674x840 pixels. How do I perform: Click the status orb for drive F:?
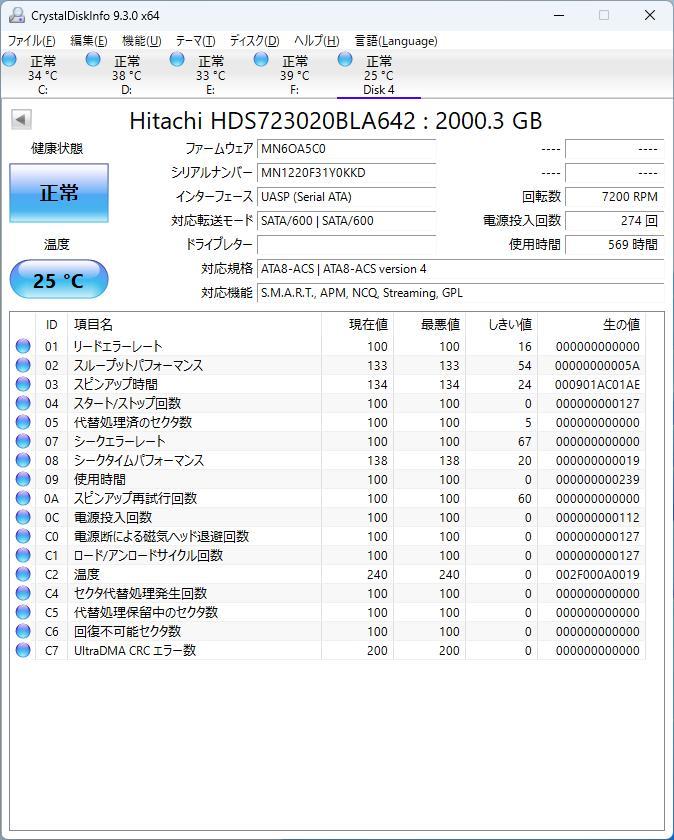[x=261, y=59]
